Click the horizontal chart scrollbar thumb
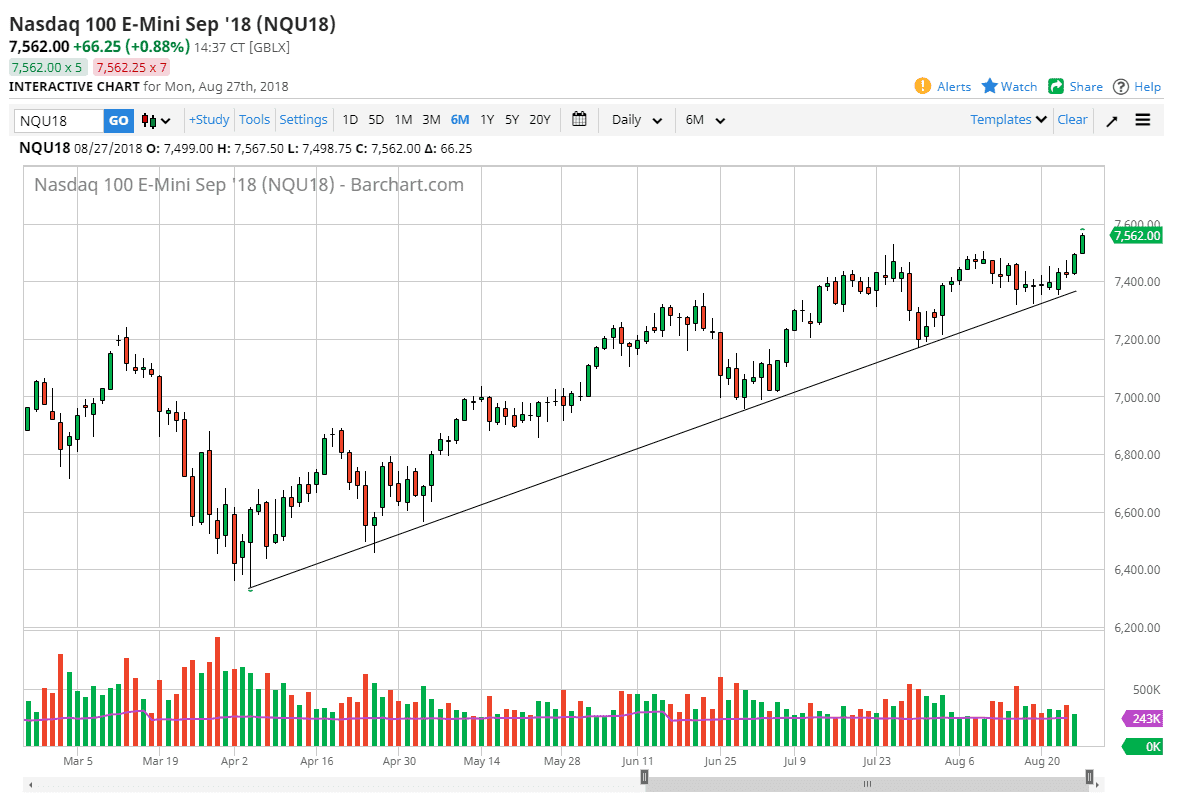Image resolution: width=1181 pixels, height=795 pixels. pos(867,784)
